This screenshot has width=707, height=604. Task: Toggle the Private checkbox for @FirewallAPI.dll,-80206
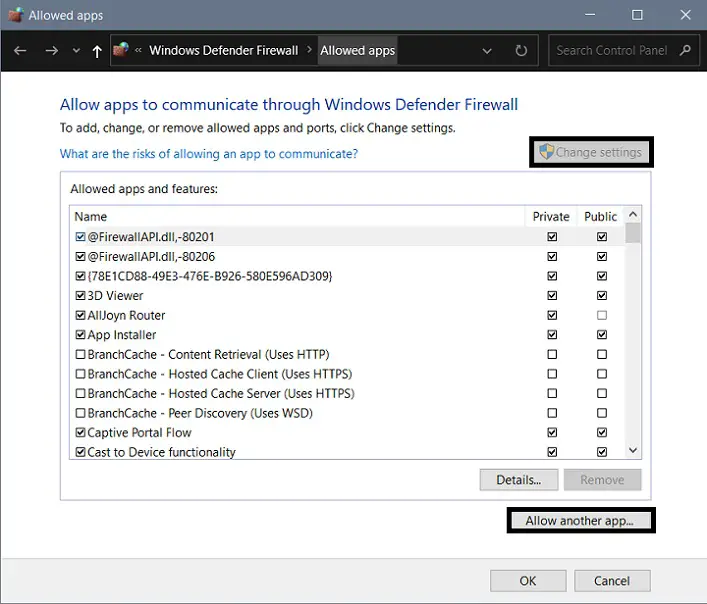pos(552,256)
